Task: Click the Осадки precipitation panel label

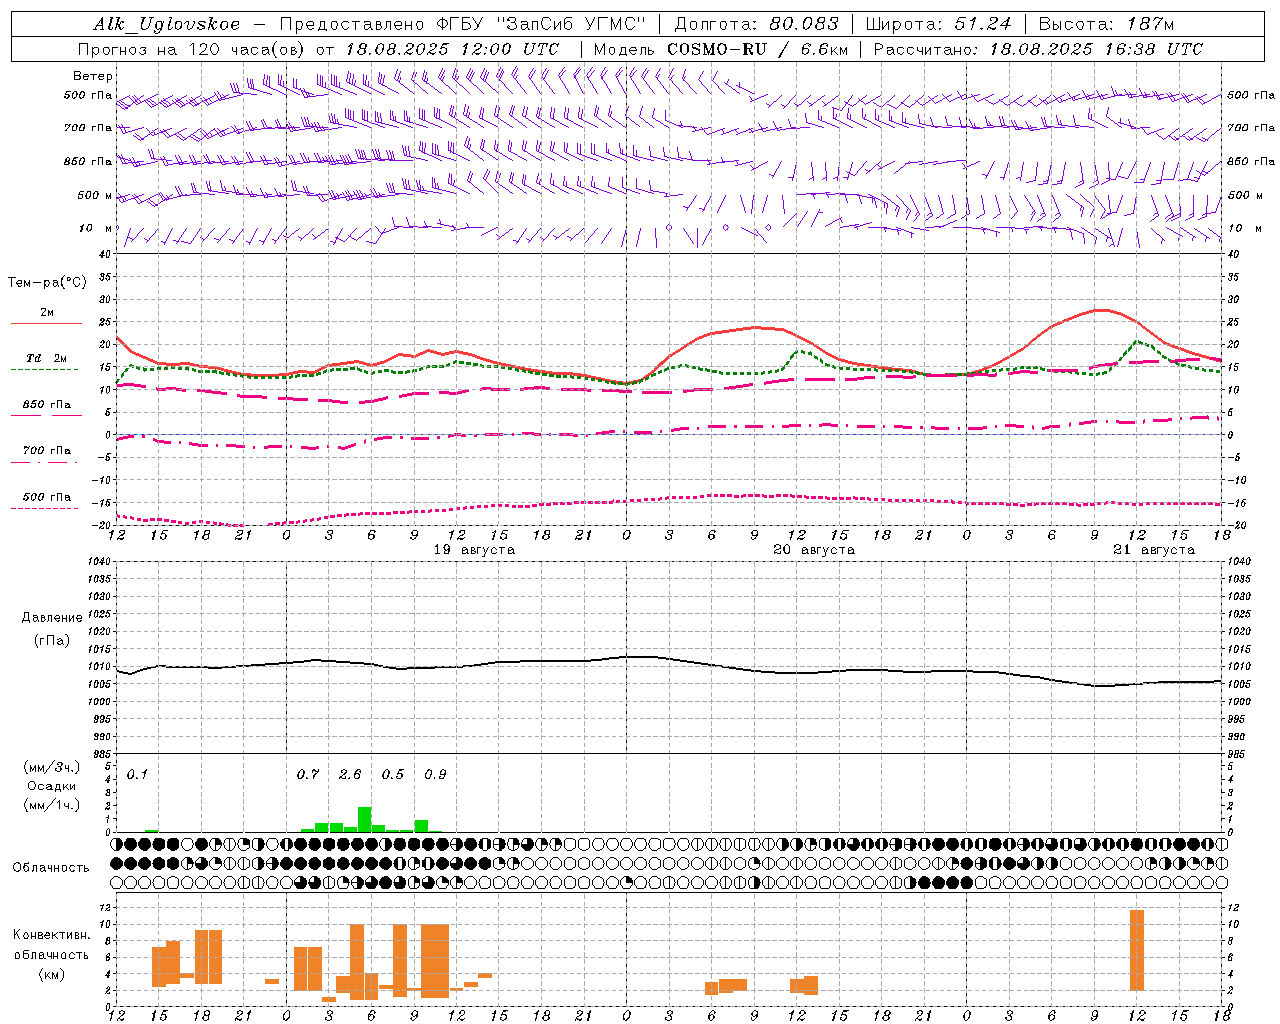Action: point(52,786)
